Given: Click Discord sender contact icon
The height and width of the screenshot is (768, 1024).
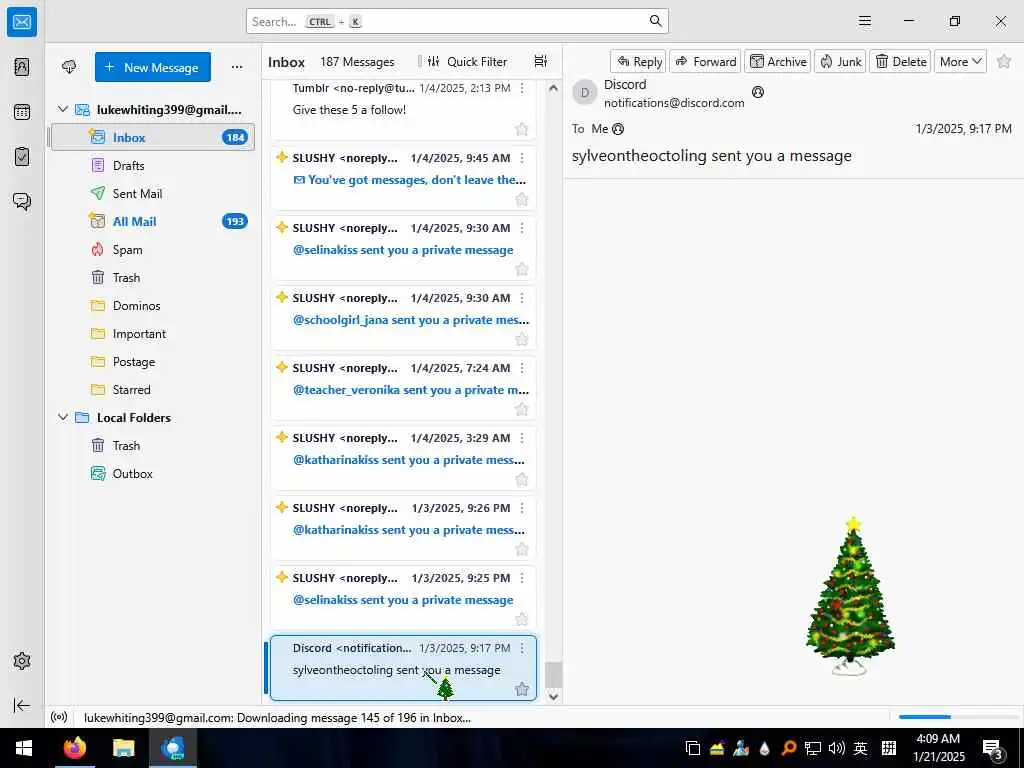Looking at the screenshot, I should (x=758, y=92).
